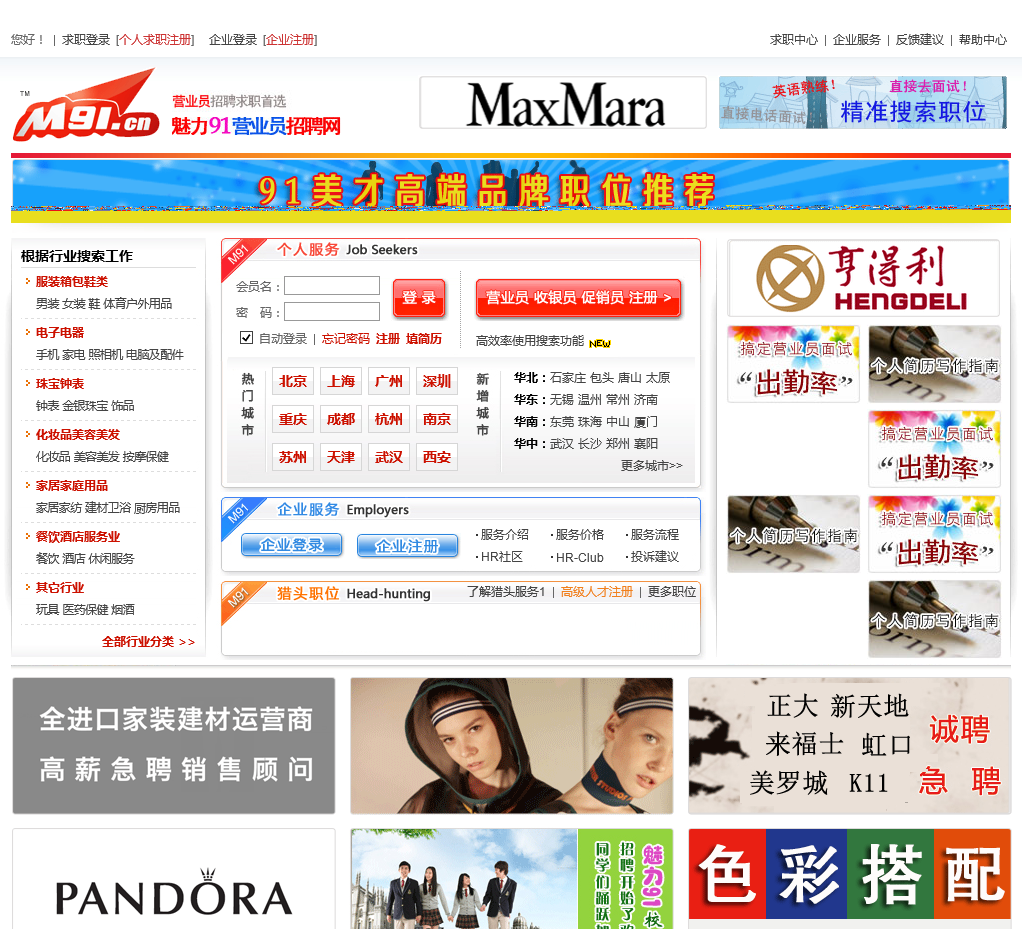Select the 上海 city button
Screen dimensions: 1022x929
tap(341, 381)
